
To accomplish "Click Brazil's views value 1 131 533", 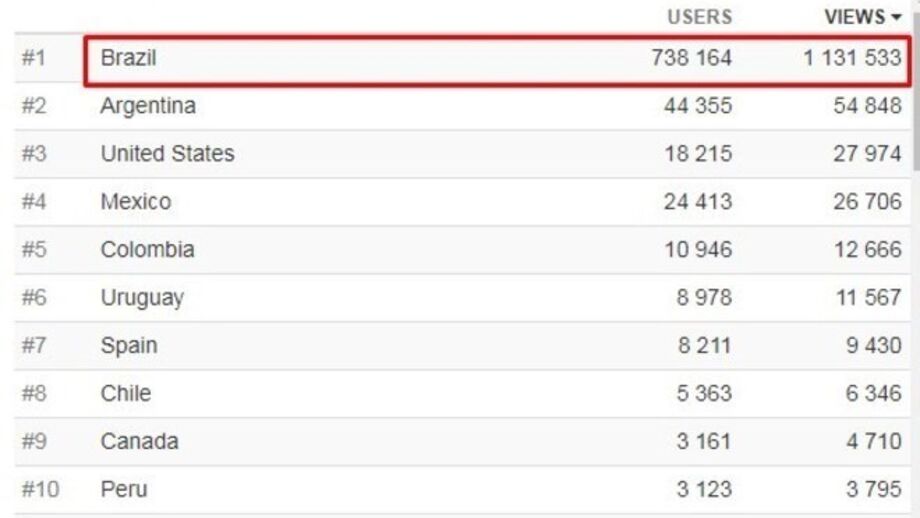I will point(851,58).
